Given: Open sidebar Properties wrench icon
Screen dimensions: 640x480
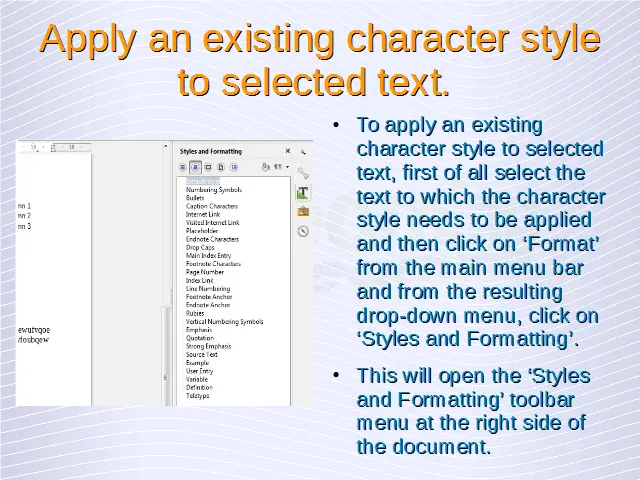Looking at the screenshot, I should pos(302,173).
